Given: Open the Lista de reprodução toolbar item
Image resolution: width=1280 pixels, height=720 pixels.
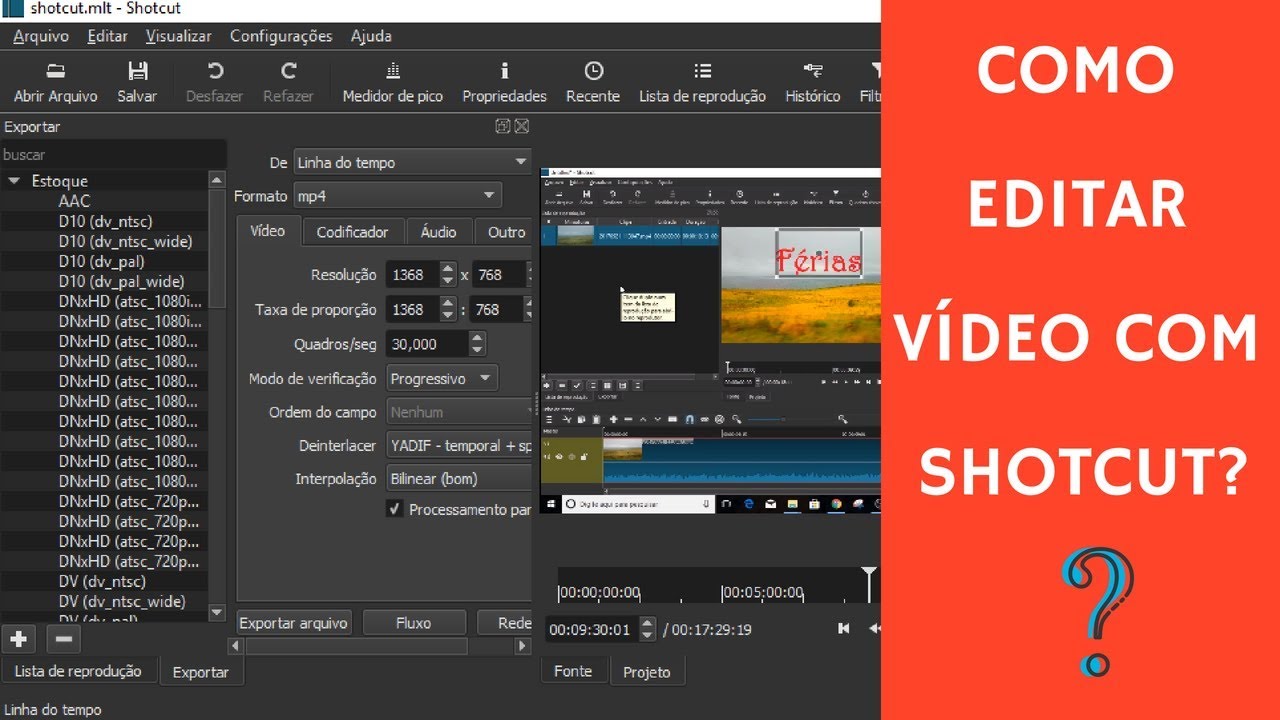Looking at the screenshot, I should (x=702, y=82).
